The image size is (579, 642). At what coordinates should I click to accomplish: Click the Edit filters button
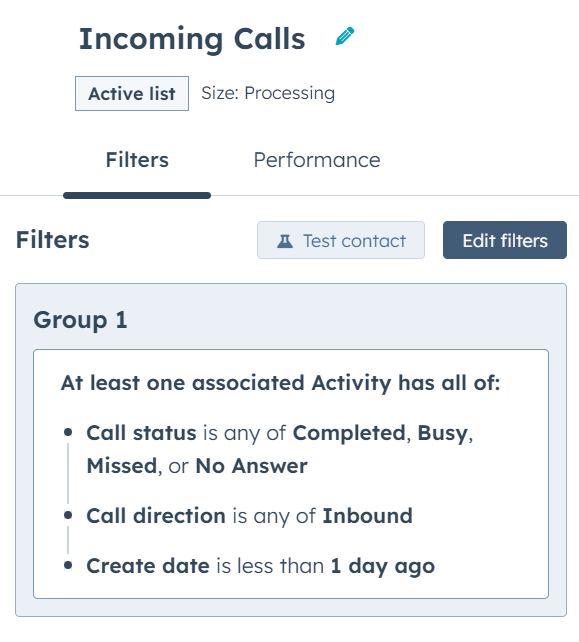(505, 240)
